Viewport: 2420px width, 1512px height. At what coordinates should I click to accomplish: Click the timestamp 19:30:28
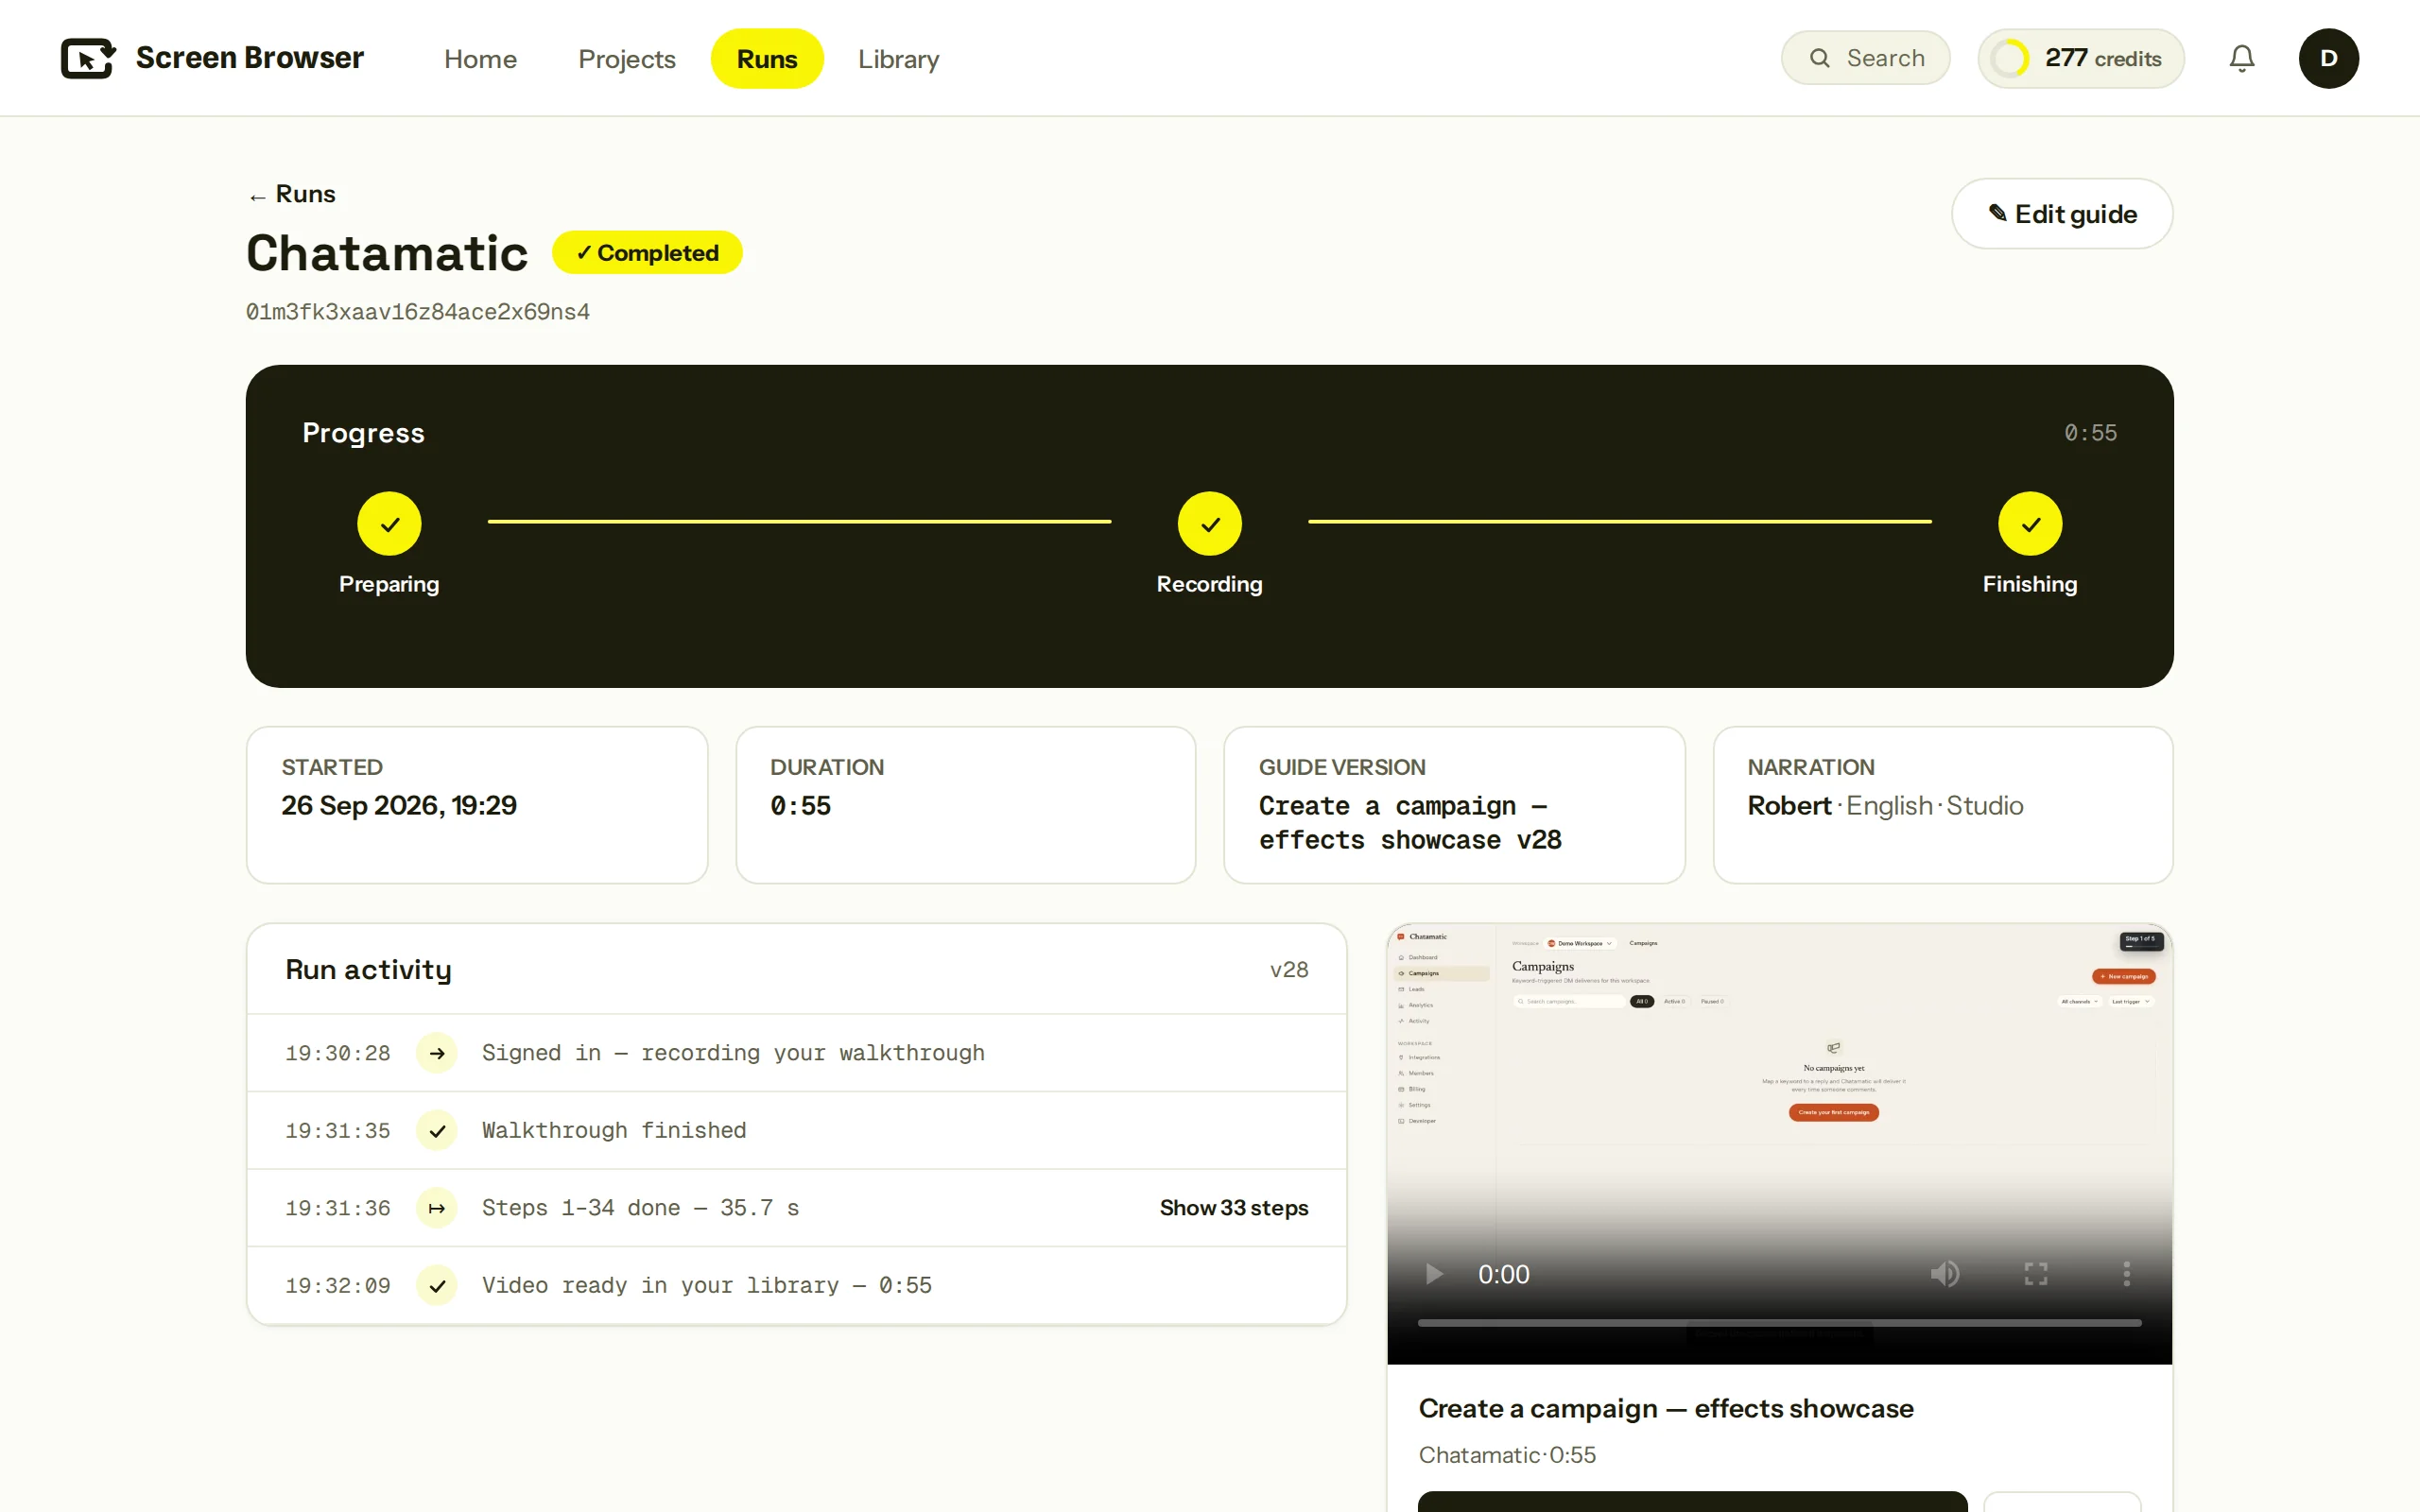coord(337,1053)
